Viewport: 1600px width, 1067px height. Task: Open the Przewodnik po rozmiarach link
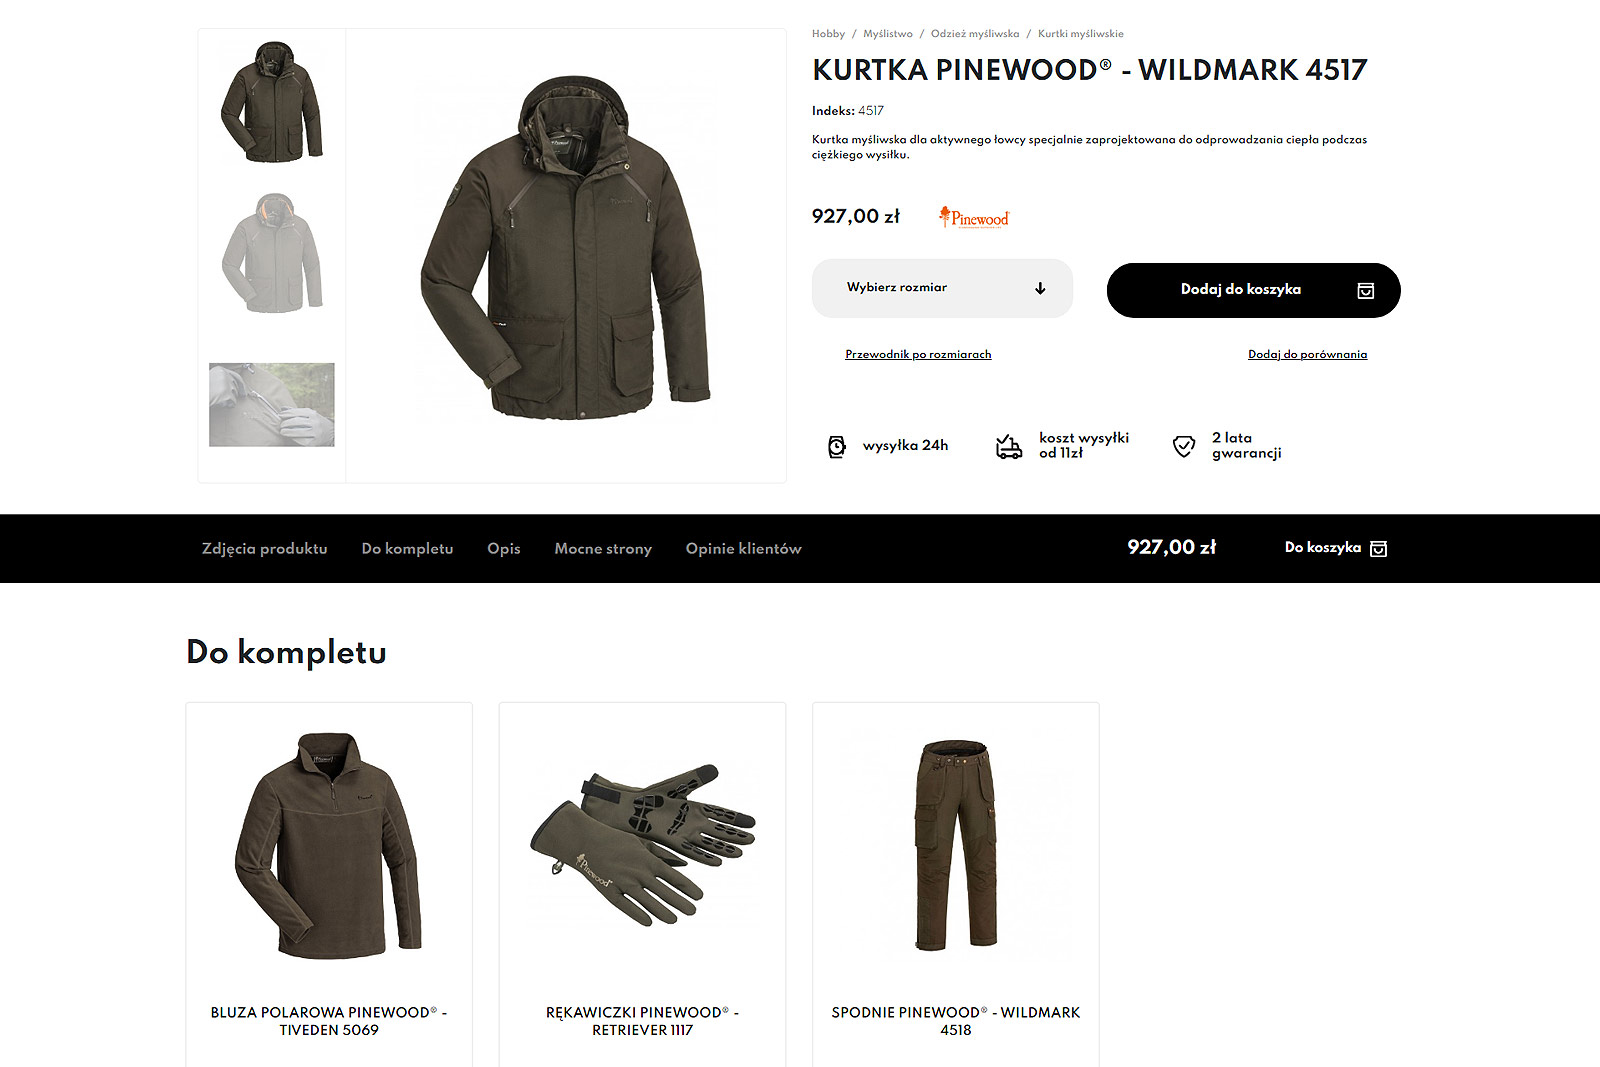pyautogui.click(x=918, y=354)
